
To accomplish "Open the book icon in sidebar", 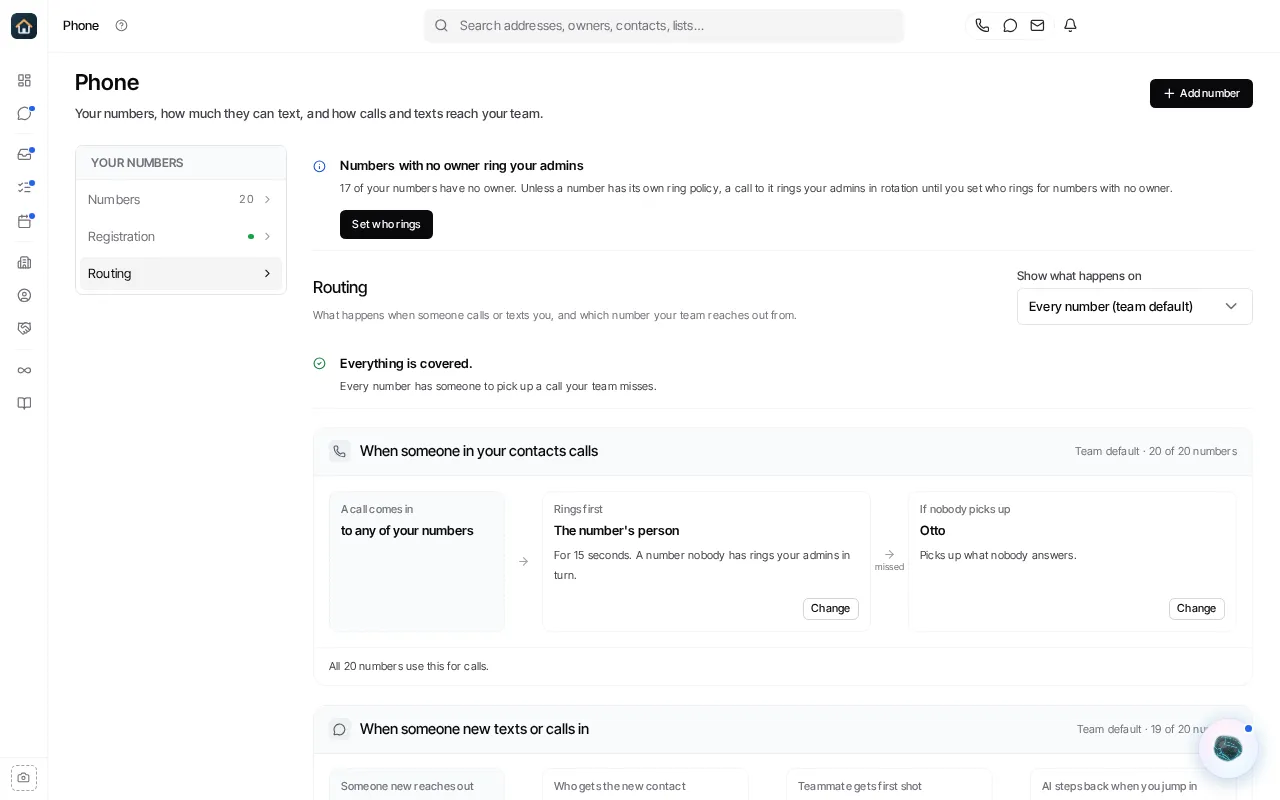I will (24, 403).
